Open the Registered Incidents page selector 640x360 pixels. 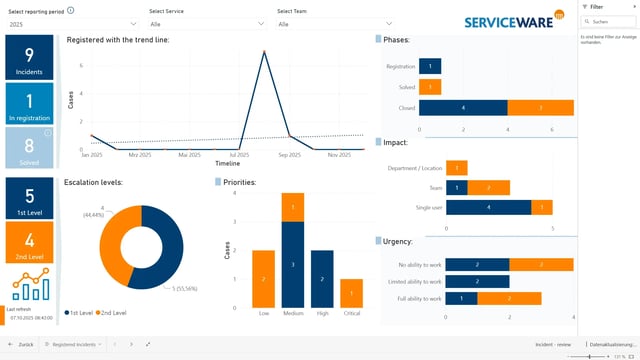(x=73, y=344)
